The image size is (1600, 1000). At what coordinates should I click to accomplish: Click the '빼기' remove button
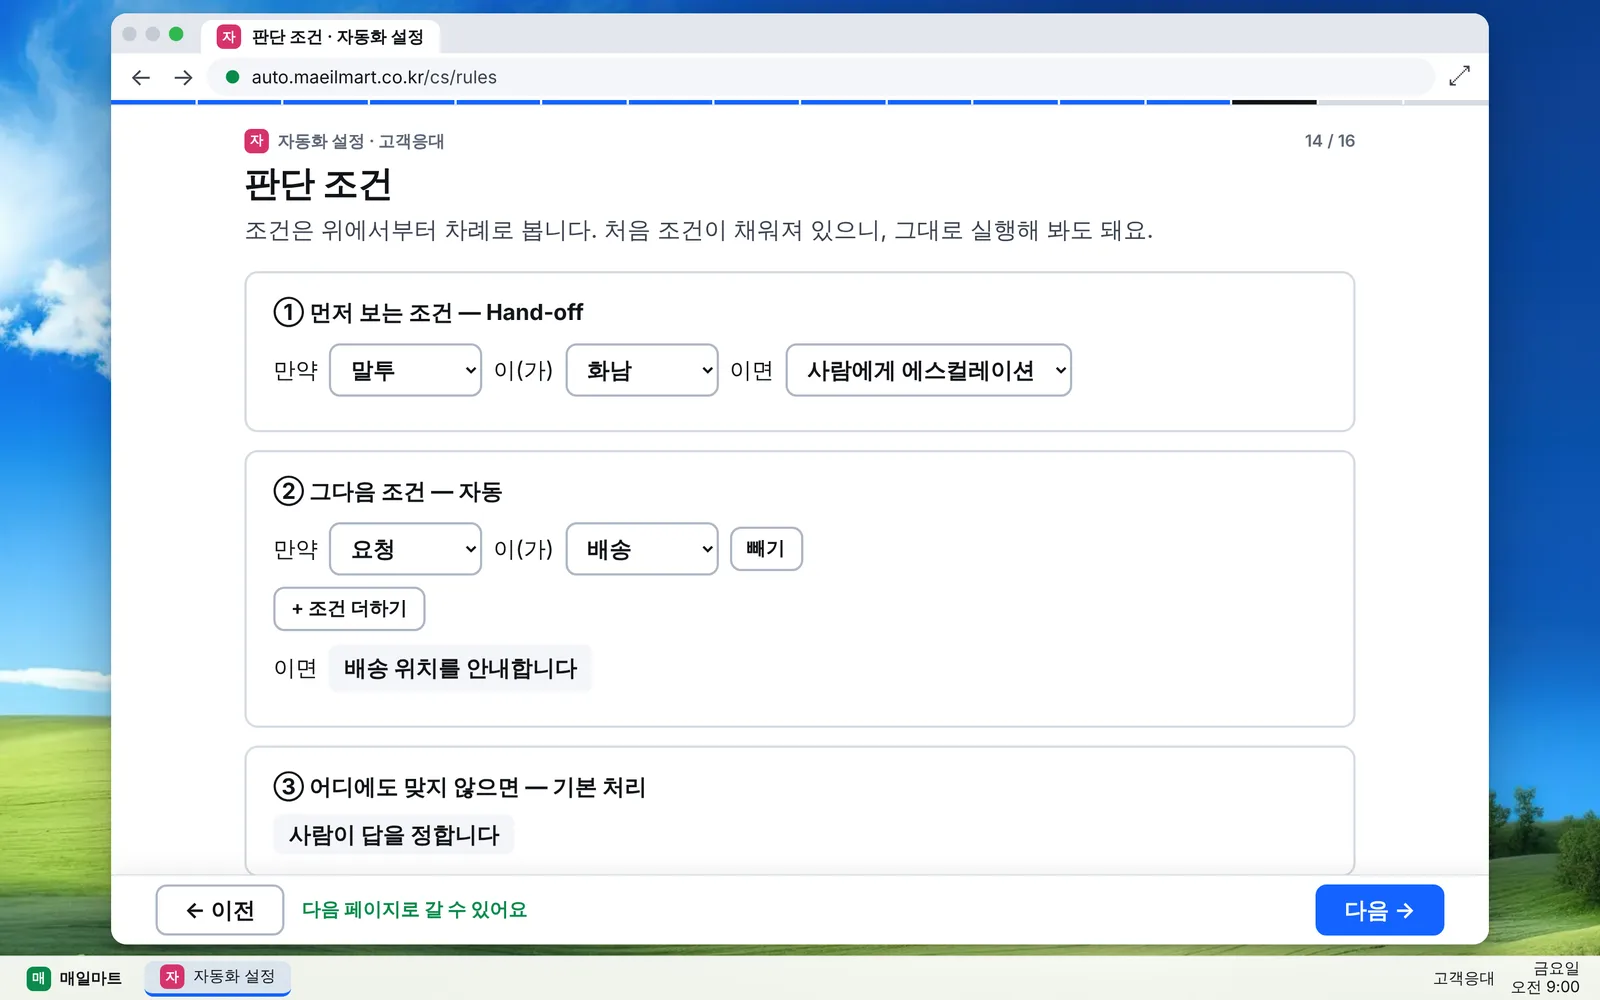pos(766,549)
